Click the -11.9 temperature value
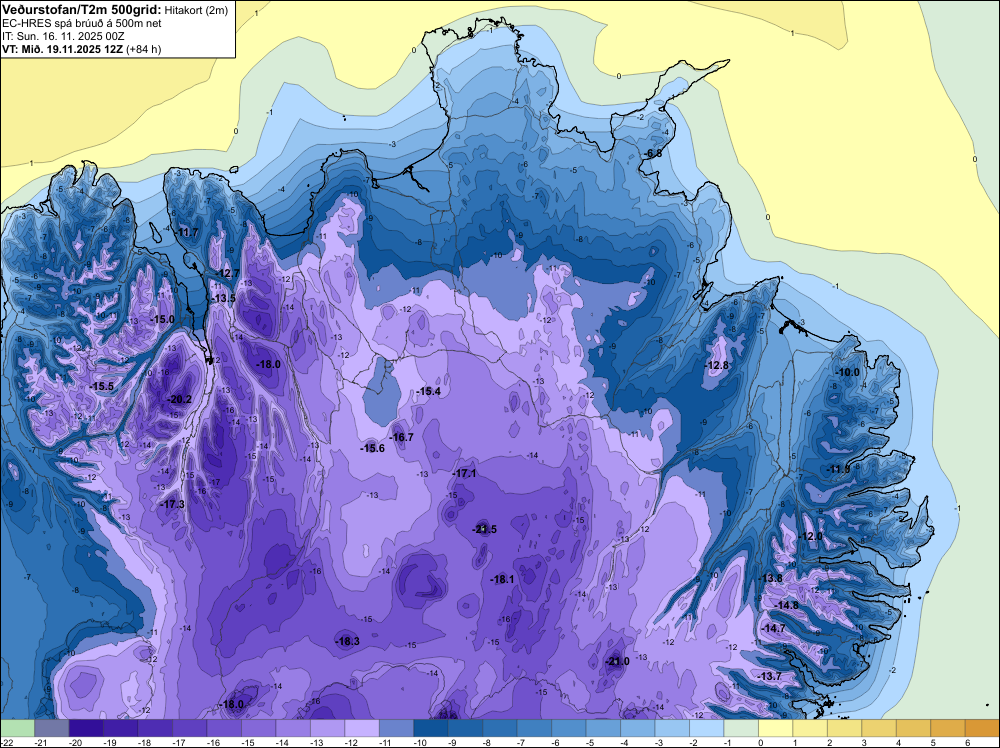1000x748 pixels. [x=838, y=469]
